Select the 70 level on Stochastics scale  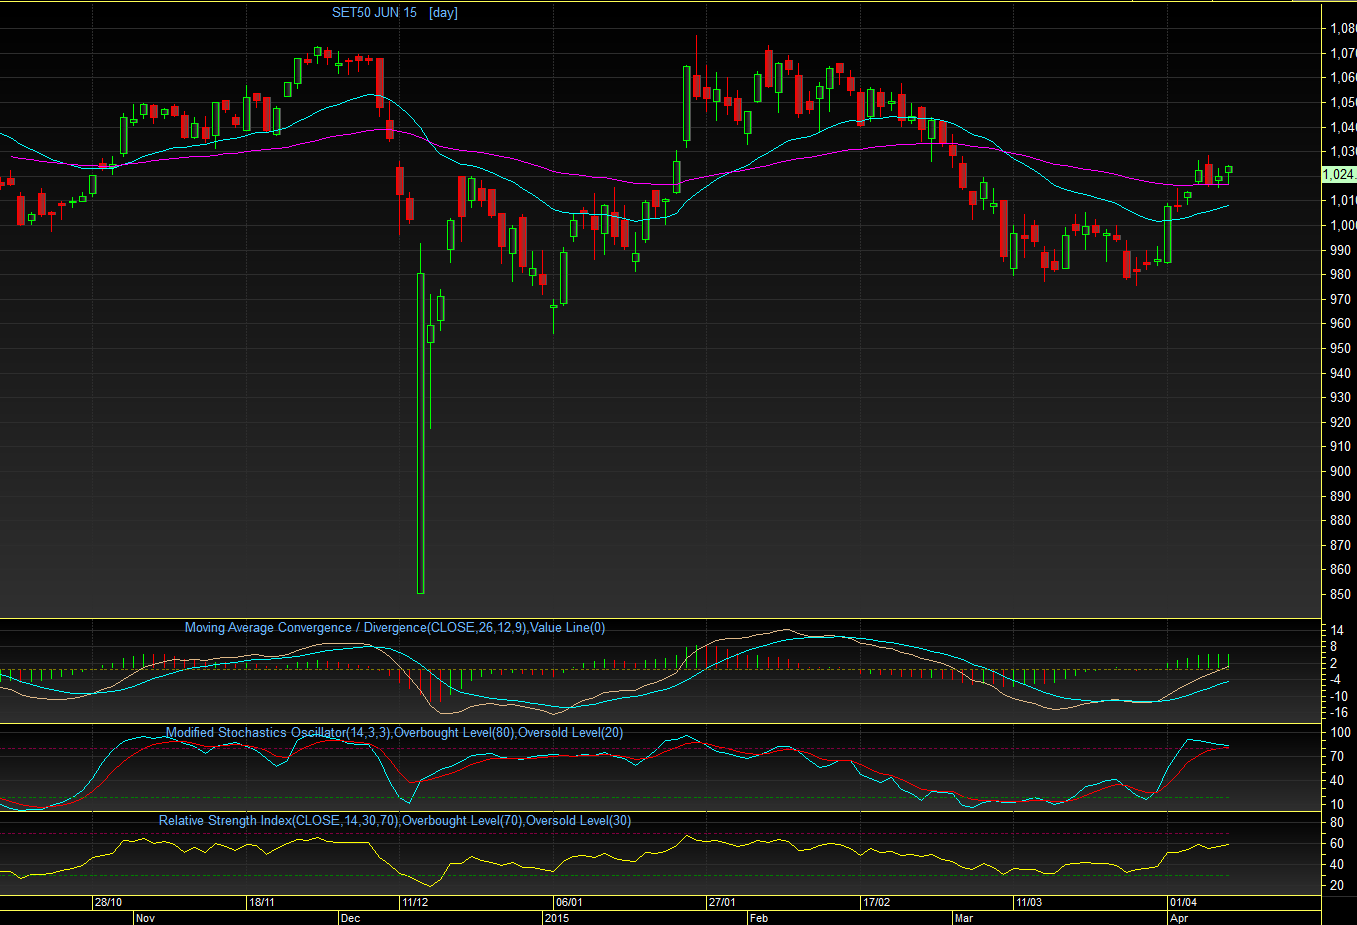click(x=1337, y=757)
